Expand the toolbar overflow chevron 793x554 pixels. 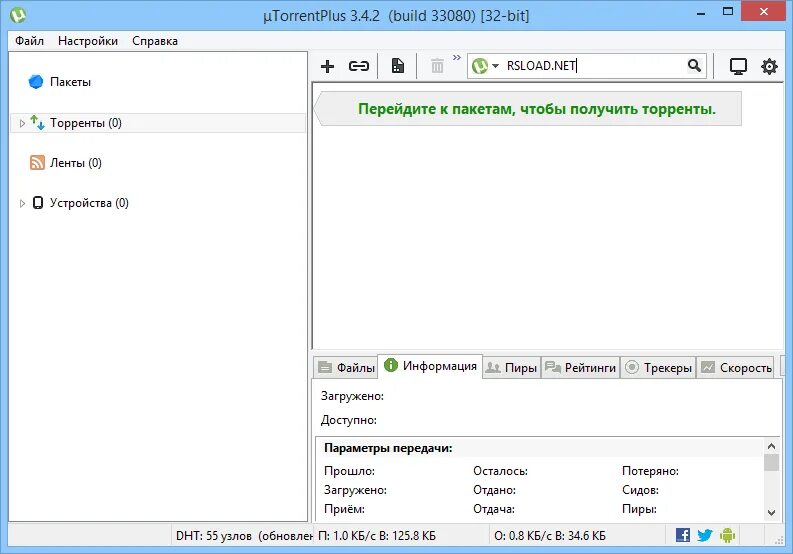click(x=457, y=58)
